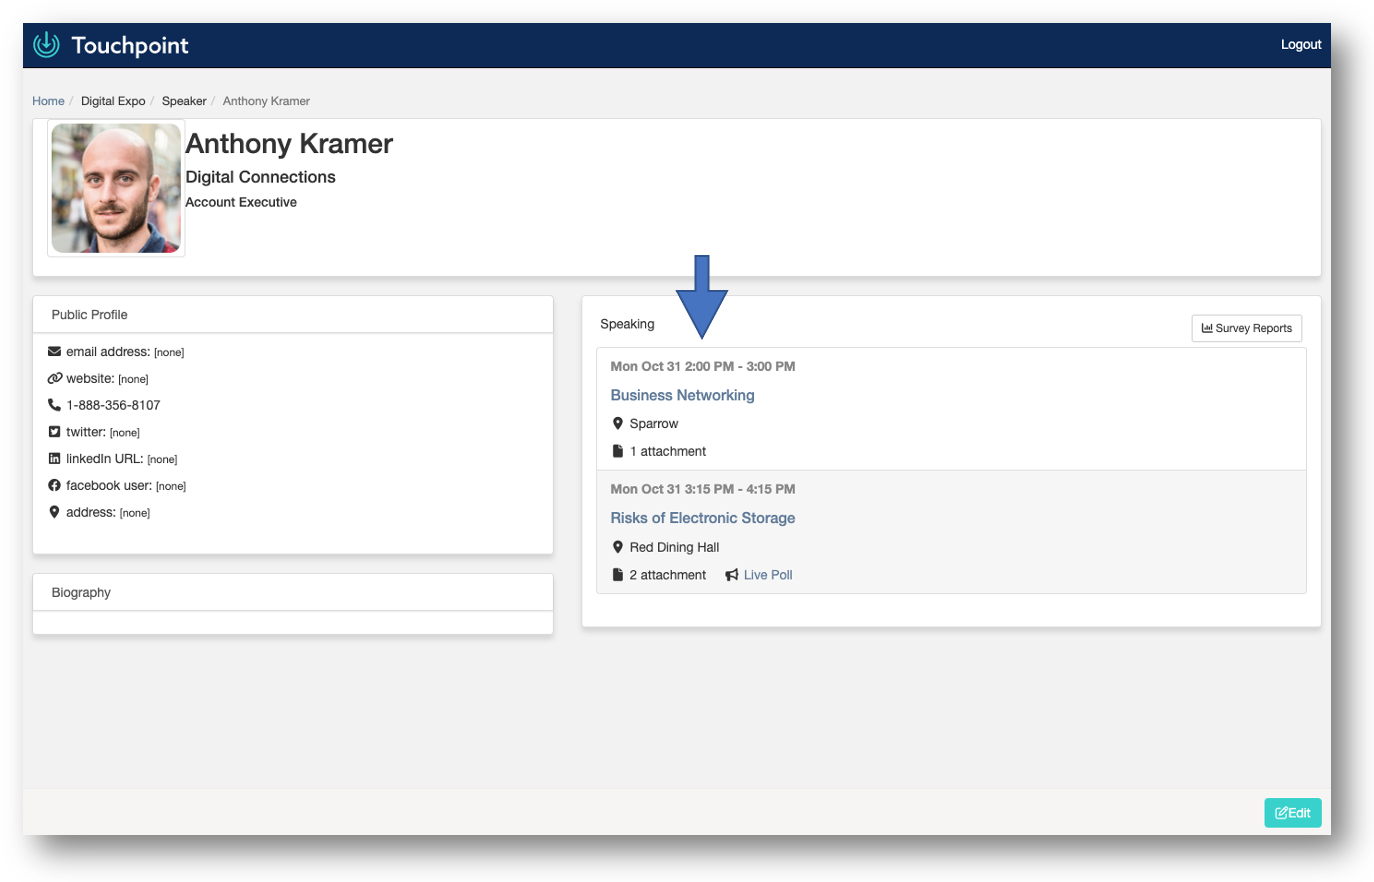
Task: Open the Live Poll link
Action: click(768, 575)
